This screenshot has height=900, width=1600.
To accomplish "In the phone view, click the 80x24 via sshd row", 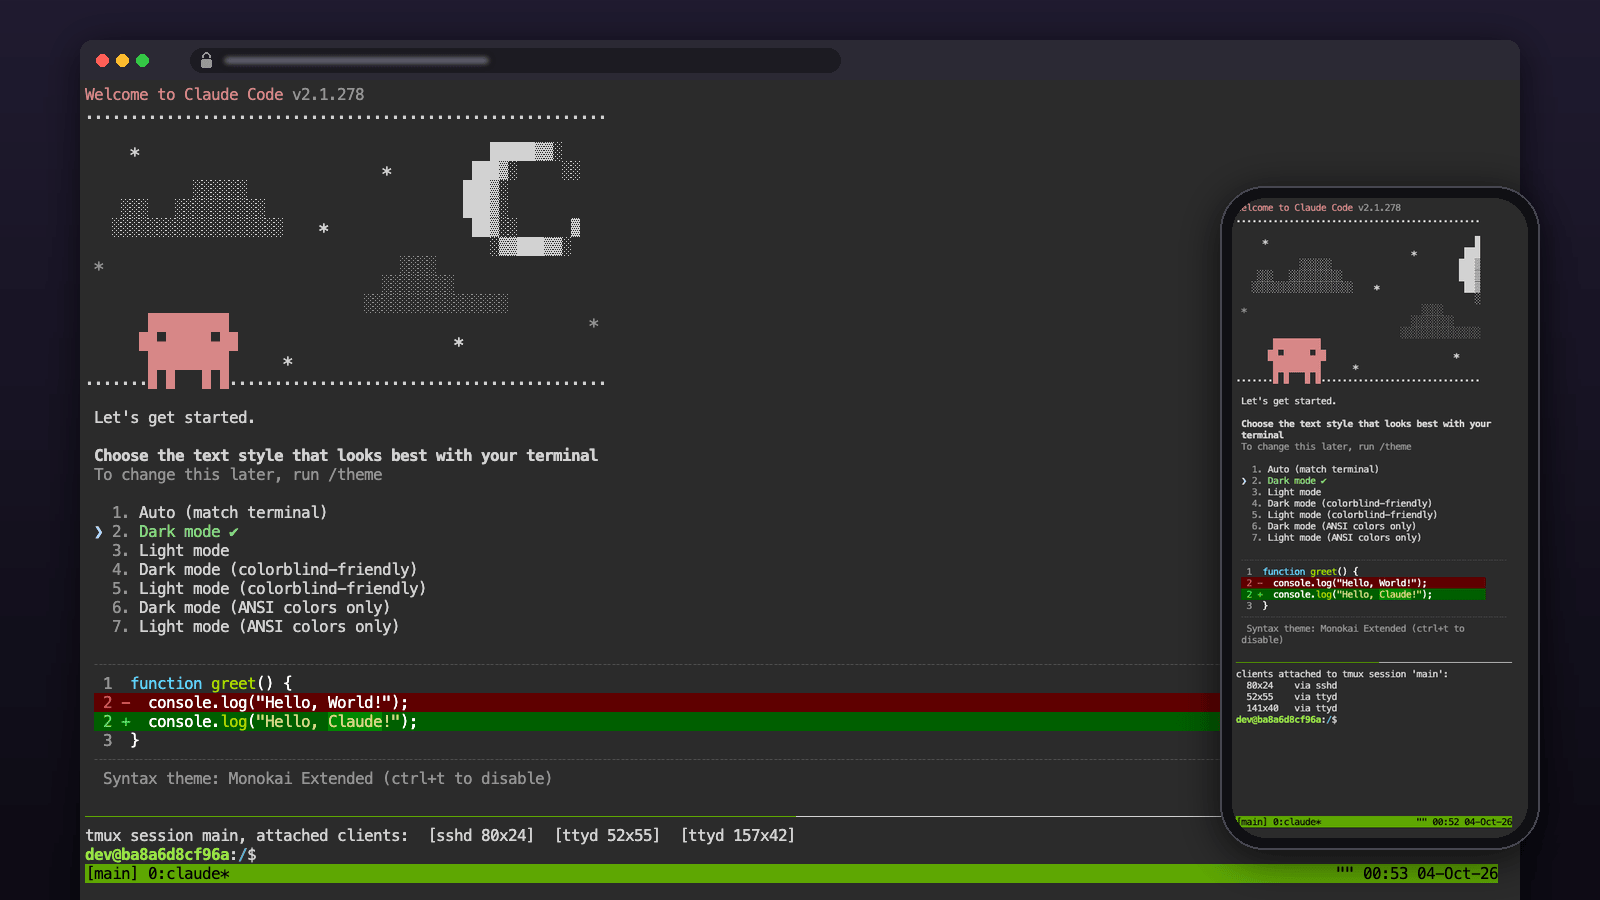I will [x=1291, y=686].
